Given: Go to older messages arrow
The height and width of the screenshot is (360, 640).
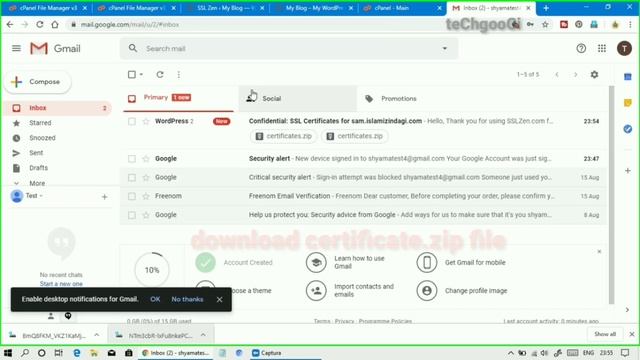Looking at the screenshot, I should 576,75.
